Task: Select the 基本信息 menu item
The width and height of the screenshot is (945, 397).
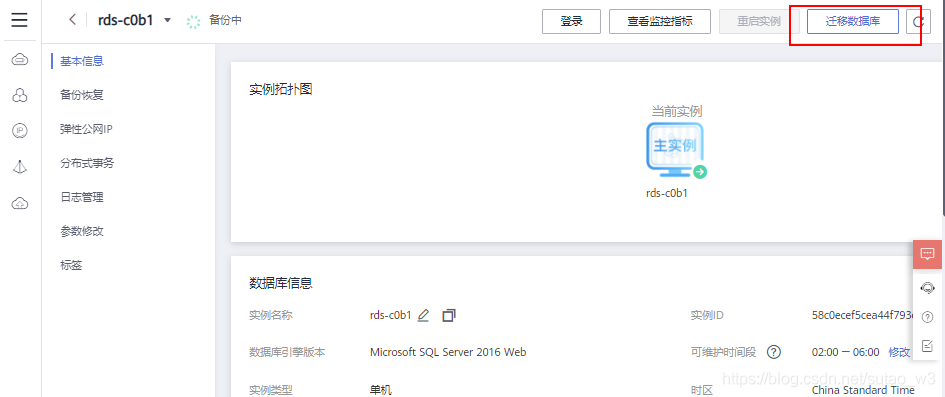Action: (x=82, y=60)
